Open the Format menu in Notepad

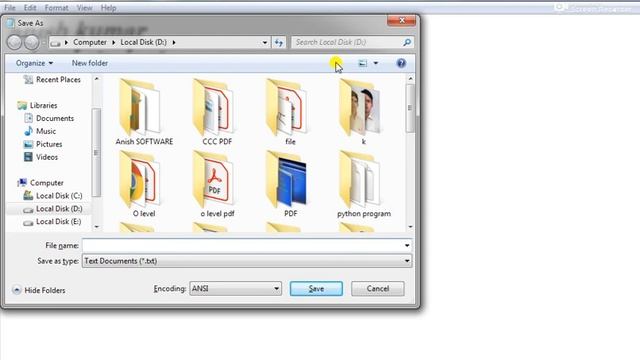point(56,8)
